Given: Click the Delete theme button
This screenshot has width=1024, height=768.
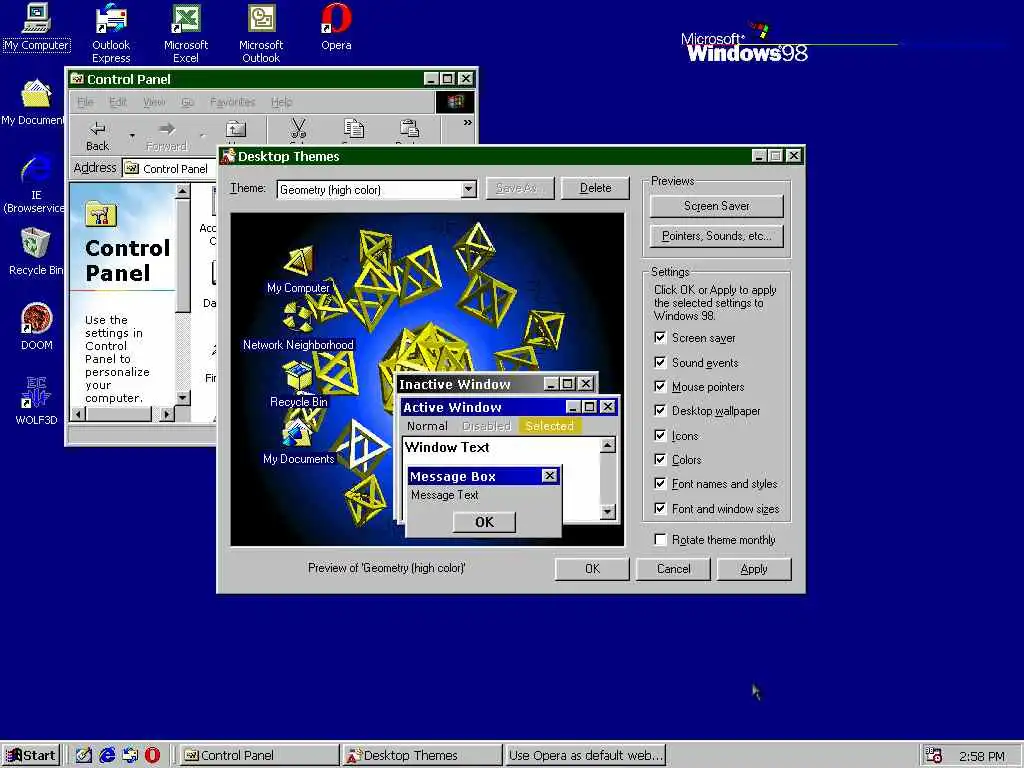Looking at the screenshot, I should pyautogui.click(x=595, y=188).
